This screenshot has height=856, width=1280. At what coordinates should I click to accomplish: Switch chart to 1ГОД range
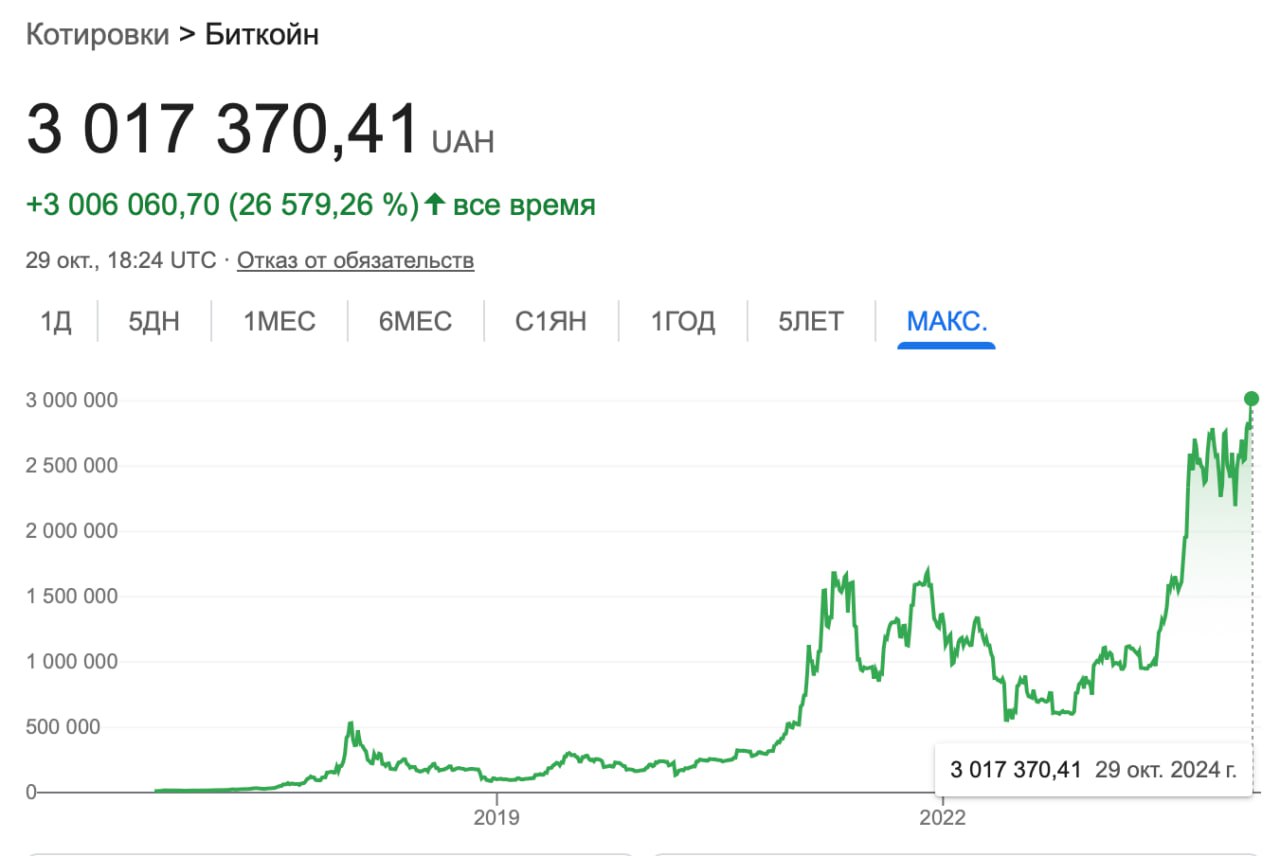683,322
